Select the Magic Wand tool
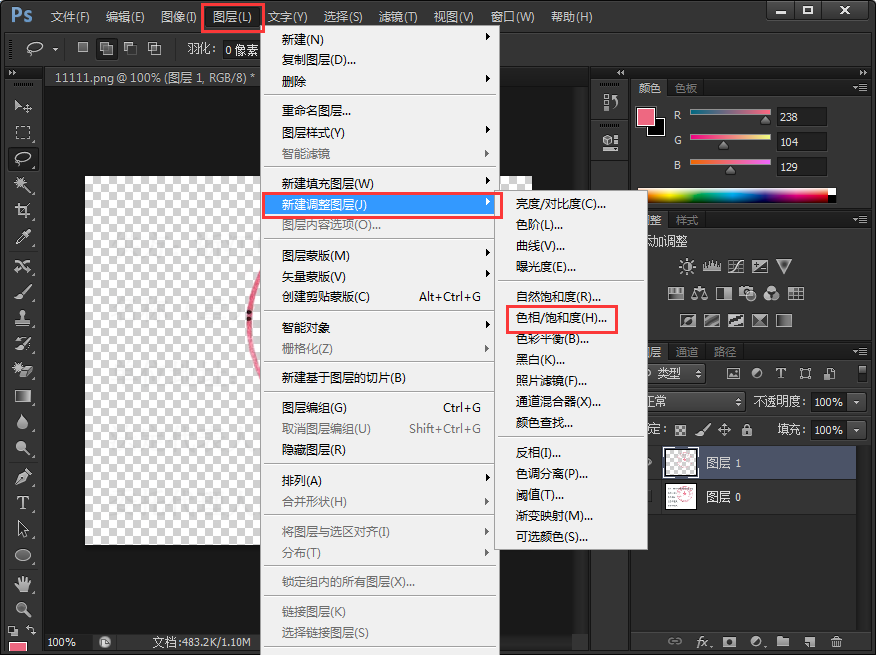This screenshot has width=876, height=655. pyautogui.click(x=23, y=184)
